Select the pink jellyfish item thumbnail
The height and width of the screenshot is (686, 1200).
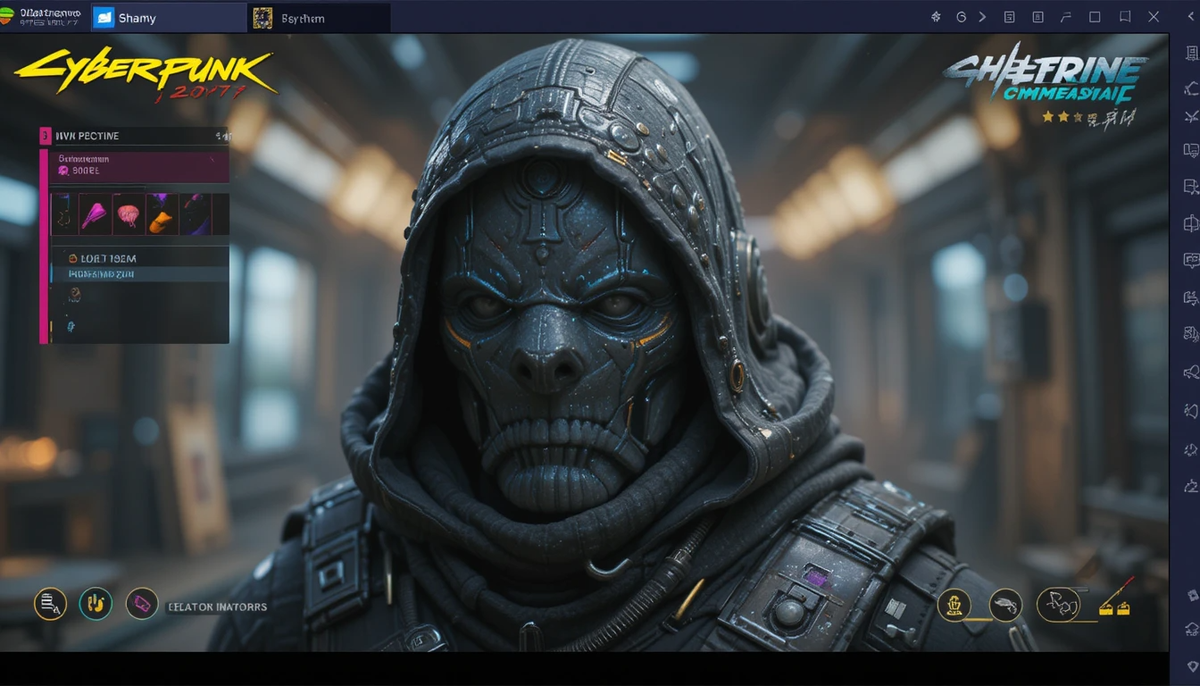click(129, 214)
